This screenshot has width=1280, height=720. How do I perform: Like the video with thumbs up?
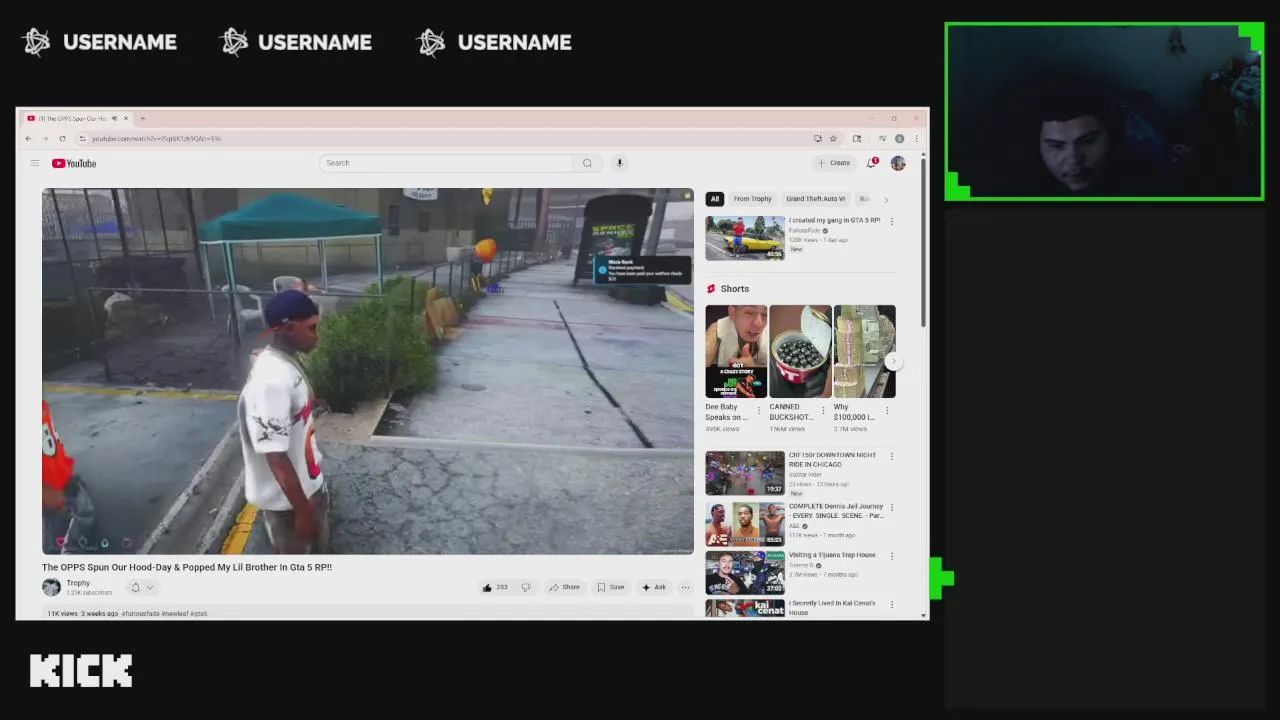494,587
